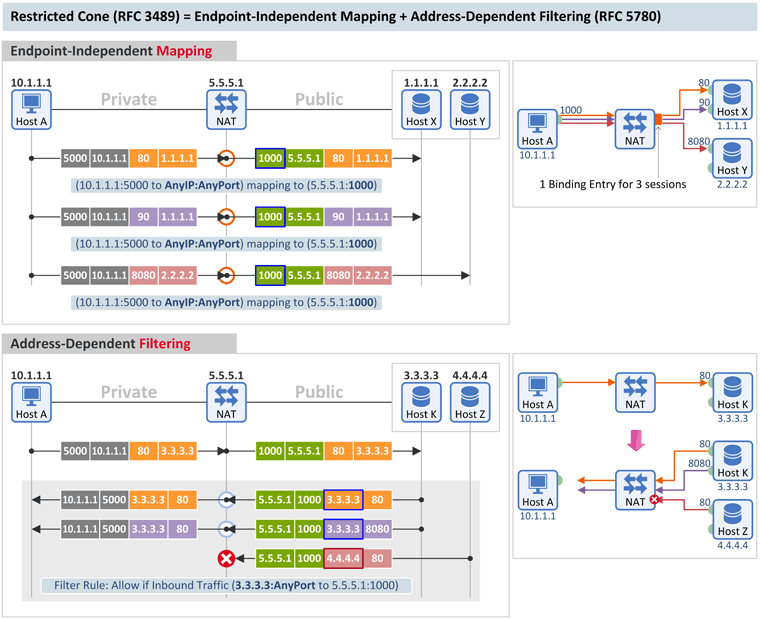Click small Host A icon in binding entry diagram
This screenshot has height=619, width=760.
[537, 129]
